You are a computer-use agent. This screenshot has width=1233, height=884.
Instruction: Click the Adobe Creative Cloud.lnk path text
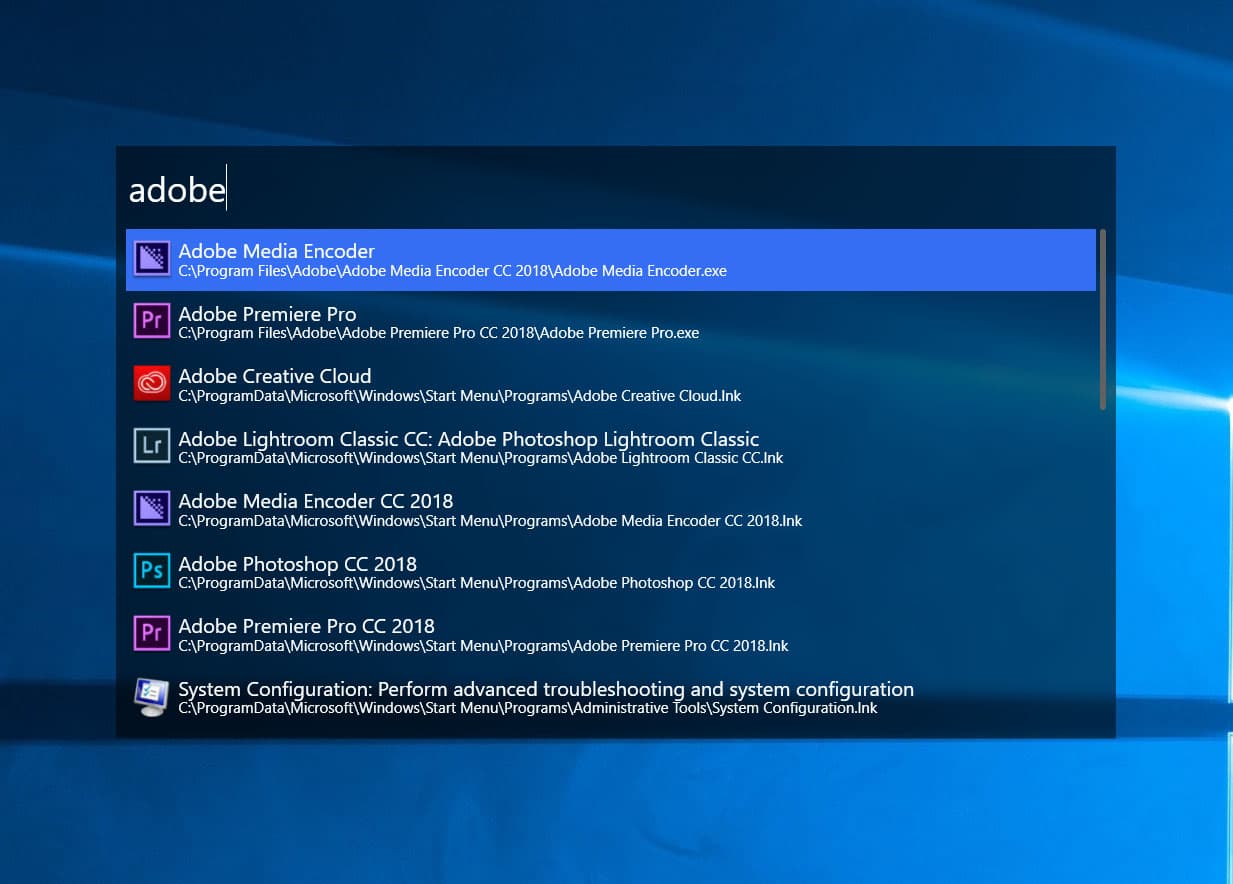(459, 396)
